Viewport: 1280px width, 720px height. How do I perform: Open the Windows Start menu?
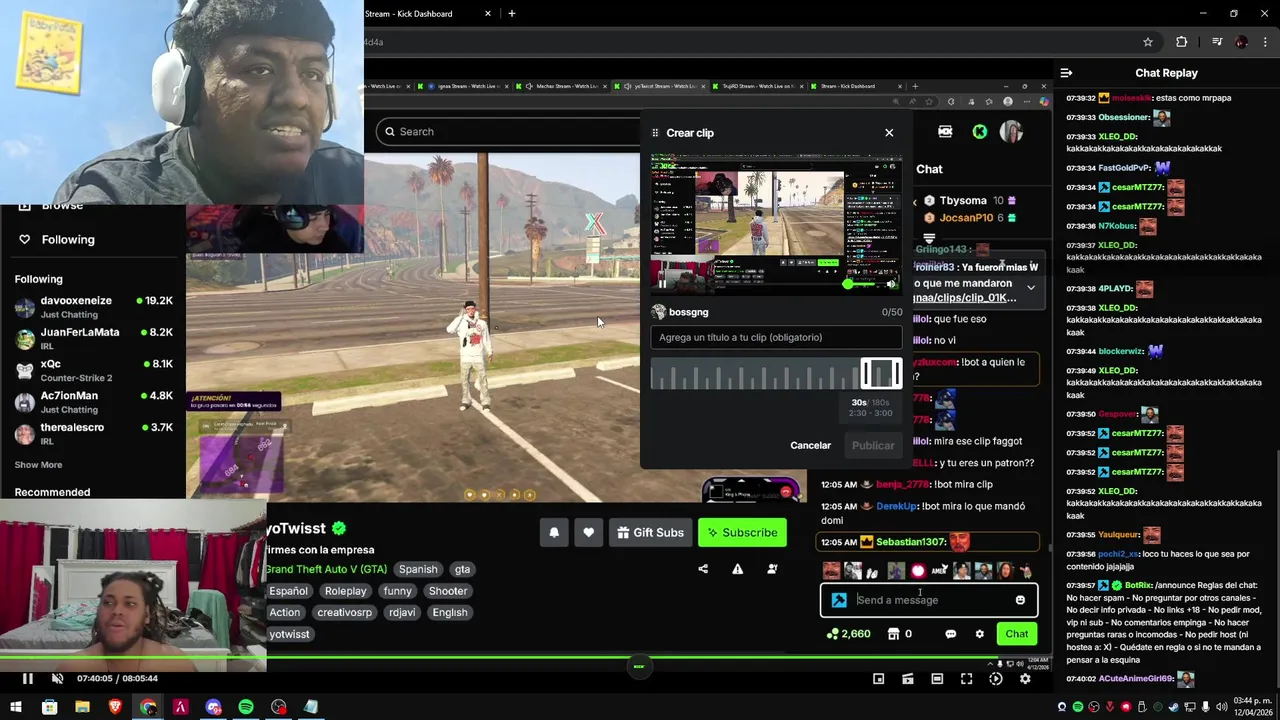pos(16,708)
